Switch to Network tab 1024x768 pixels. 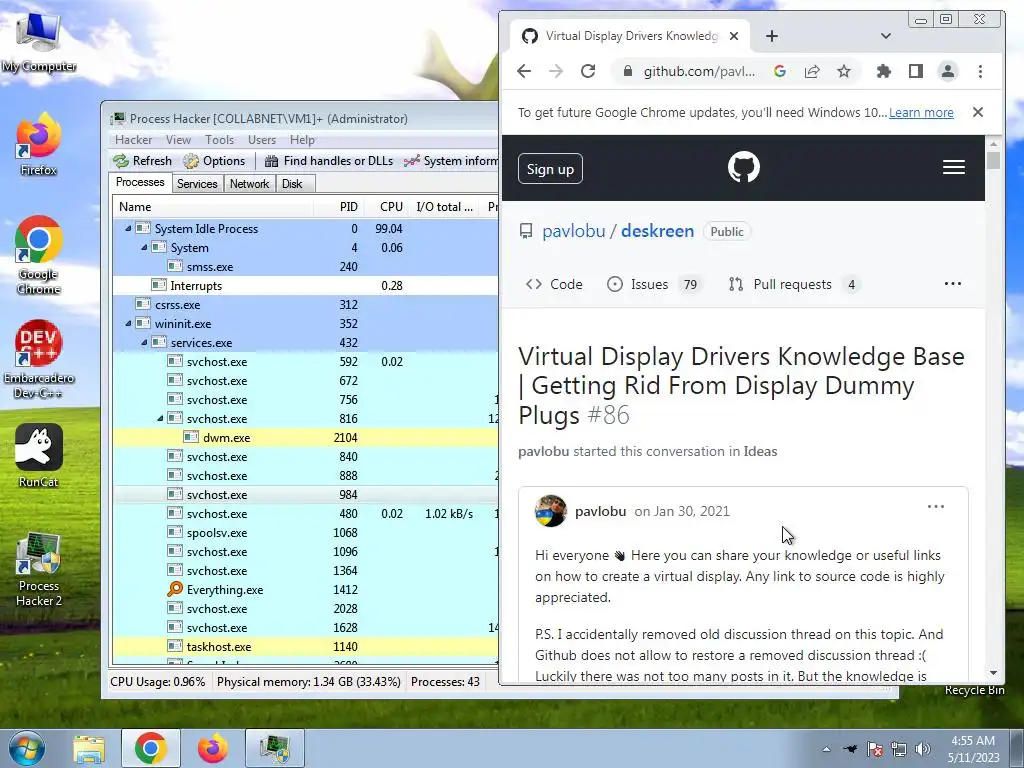[x=249, y=184]
